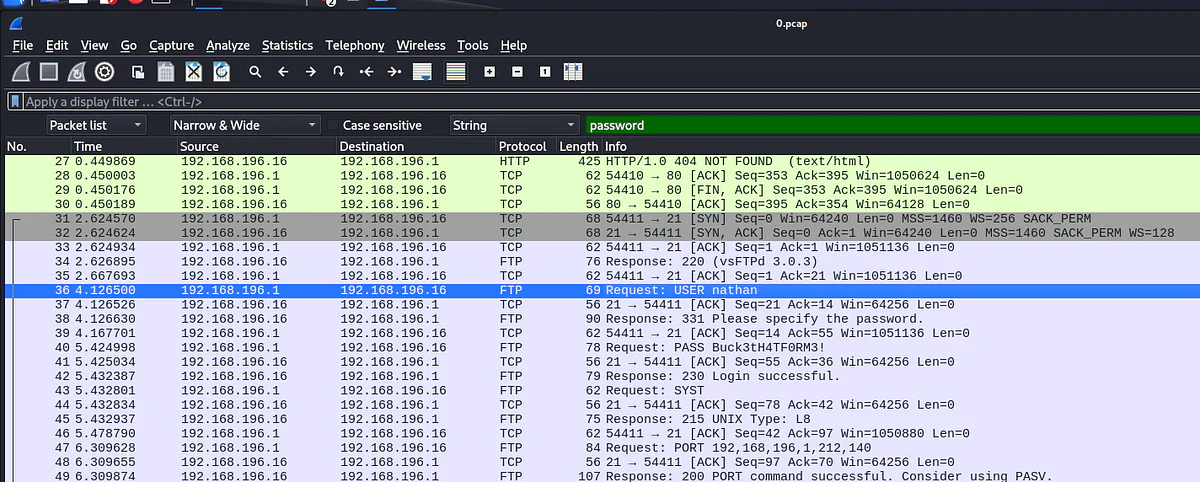This screenshot has width=1200, height=482.
Task: Close this capture file icon
Action: tap(194, 72)
